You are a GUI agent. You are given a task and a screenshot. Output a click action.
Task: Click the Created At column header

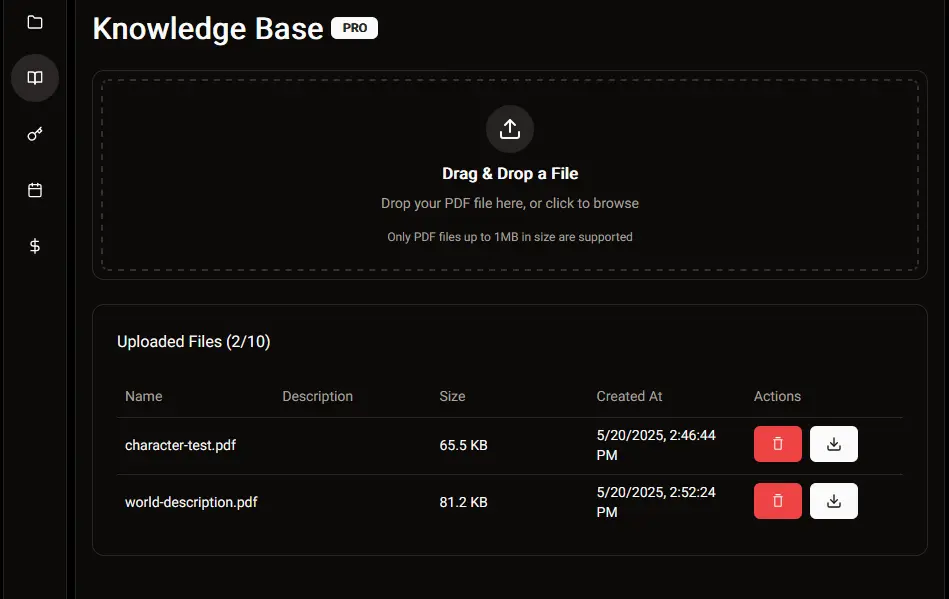pyautogui.click(x=629, y=396)
